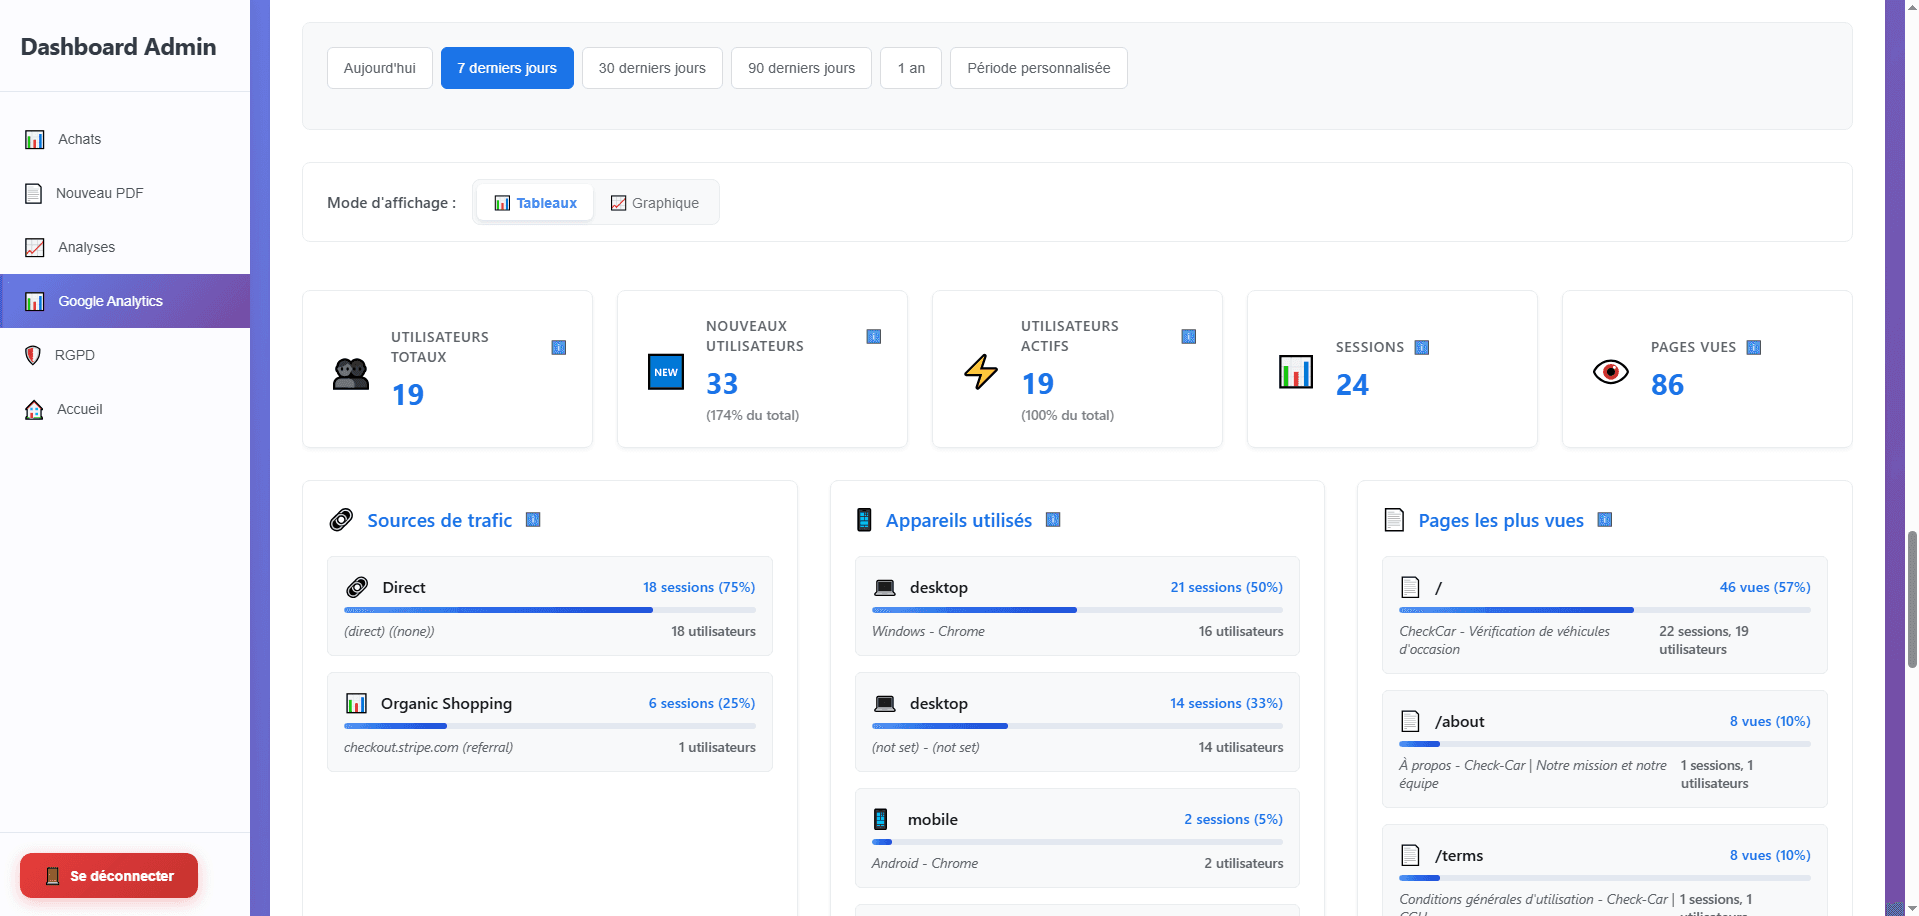Click the Sources de trafic heading
This screenshot has width=1919, height=916.
(440, 520)
